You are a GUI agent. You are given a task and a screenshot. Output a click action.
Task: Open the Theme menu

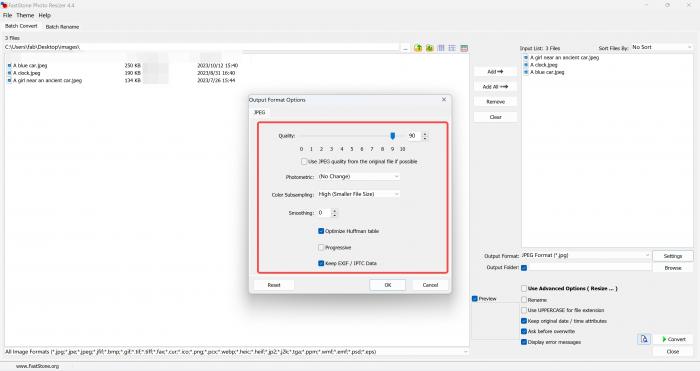pyautogui.click(x=25, y=15)
